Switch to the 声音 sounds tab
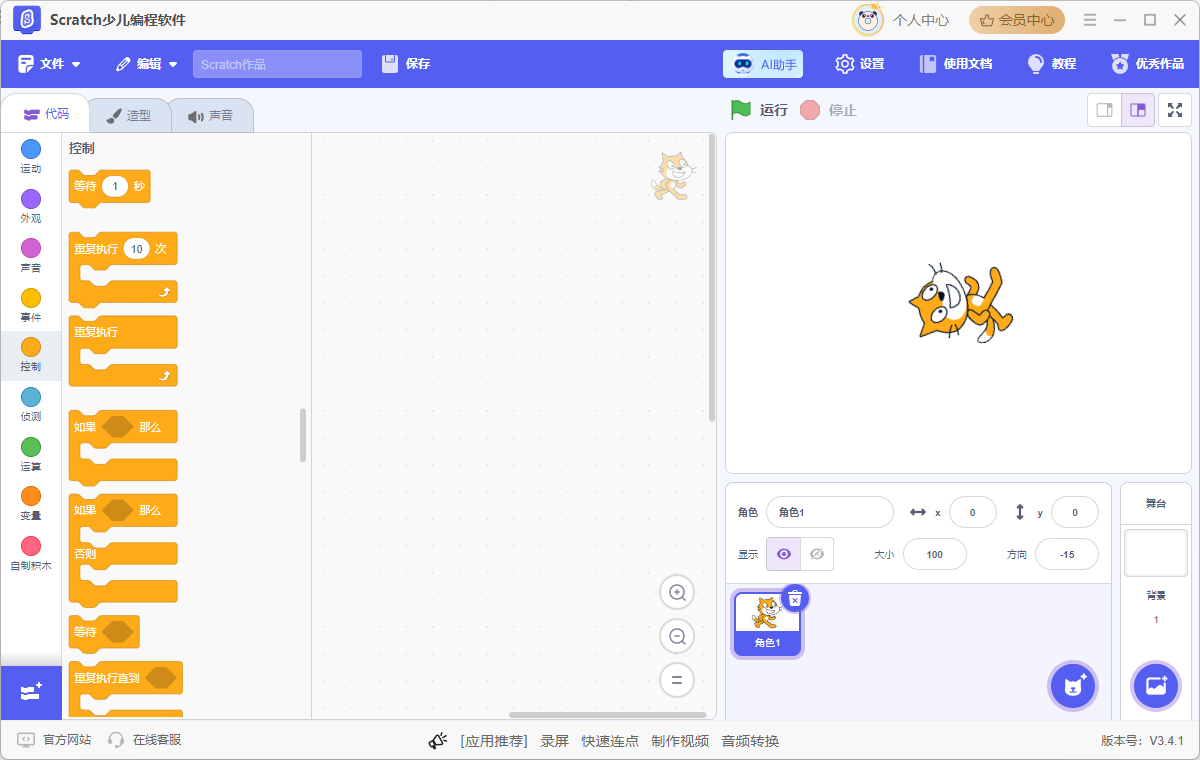Image resolution: width=1200 pixels, height=760 pixels. coord(211,115)
